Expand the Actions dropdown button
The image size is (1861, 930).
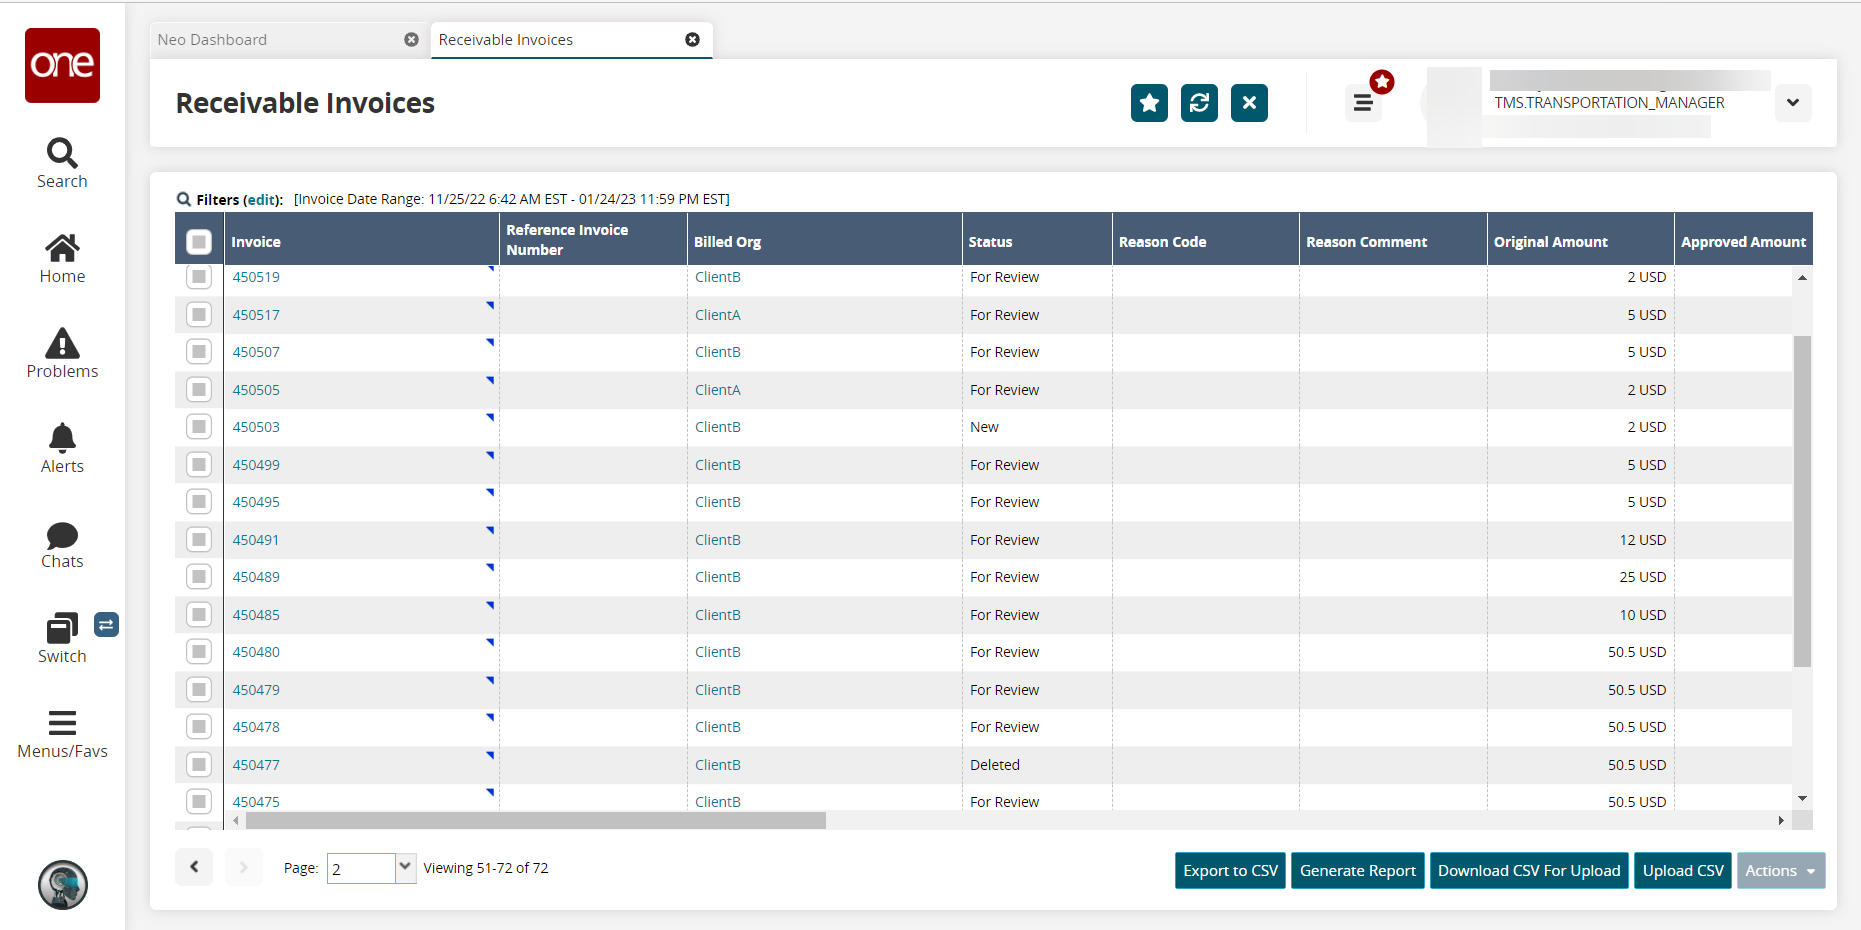click(x=1780, y=871)
